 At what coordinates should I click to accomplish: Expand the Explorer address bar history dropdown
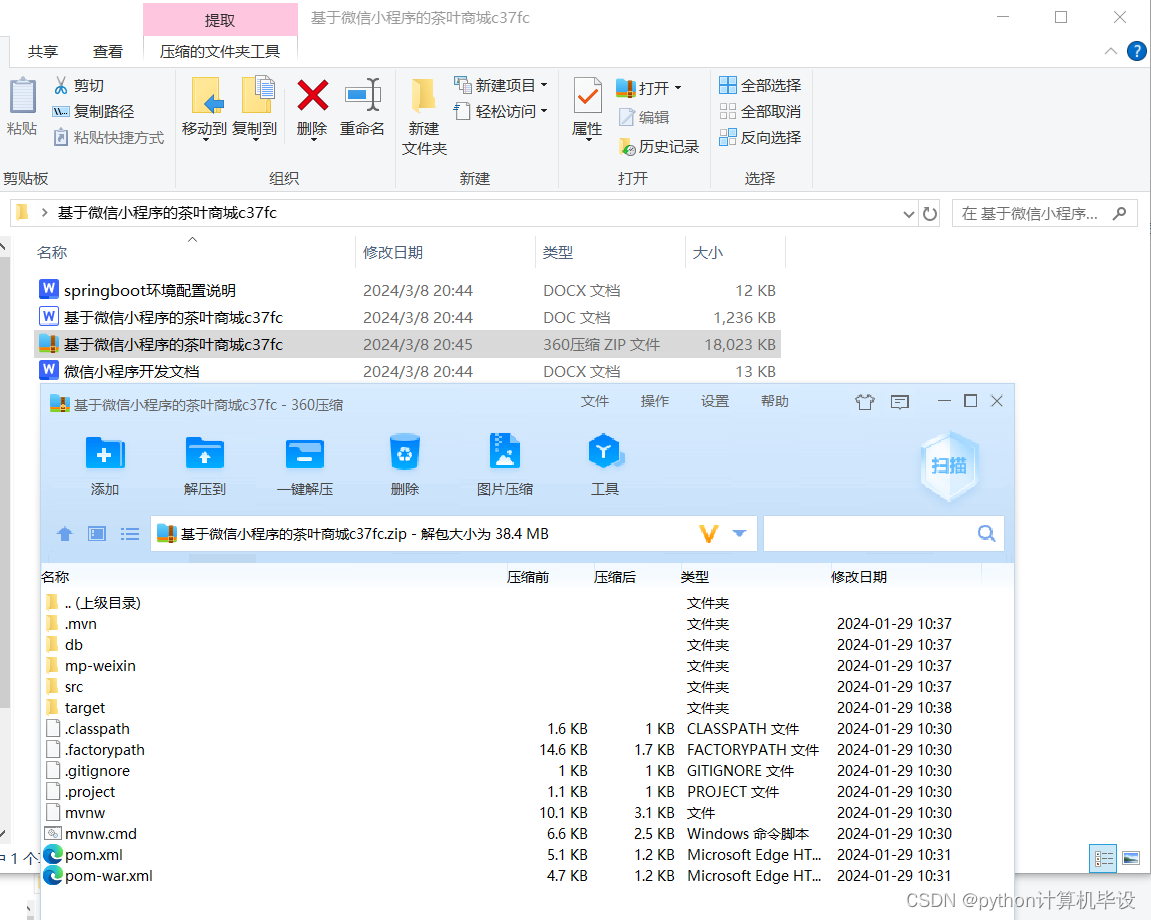908,214
